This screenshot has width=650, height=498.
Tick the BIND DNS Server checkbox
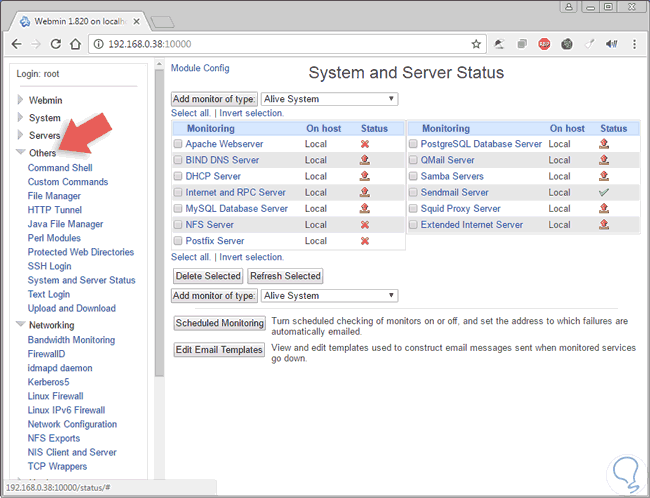point(178,160)
